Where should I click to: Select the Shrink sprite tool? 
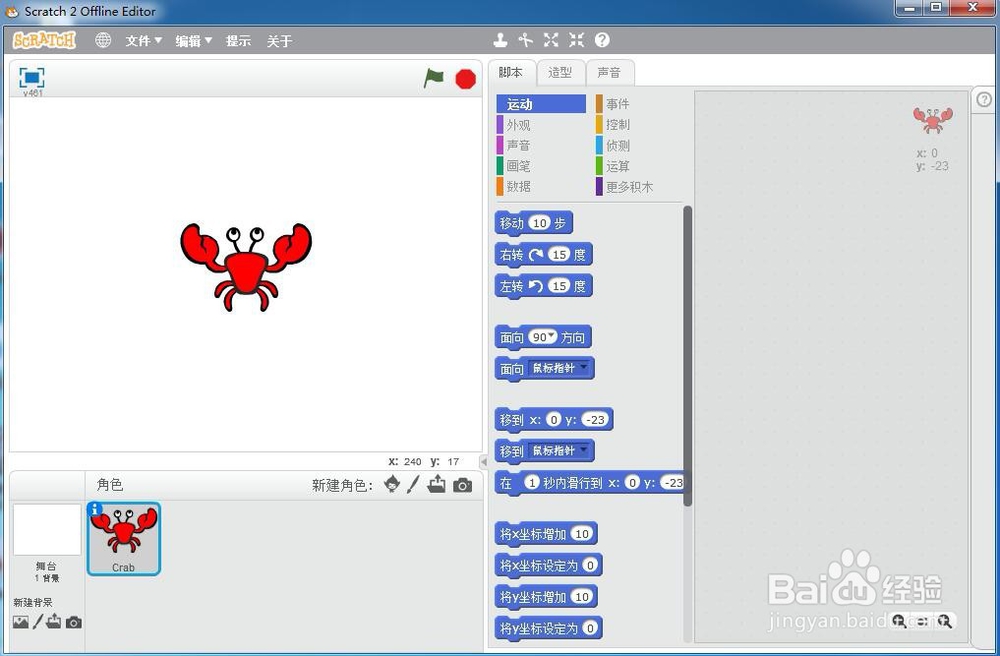pyautogui.click(x=577, y=40)
